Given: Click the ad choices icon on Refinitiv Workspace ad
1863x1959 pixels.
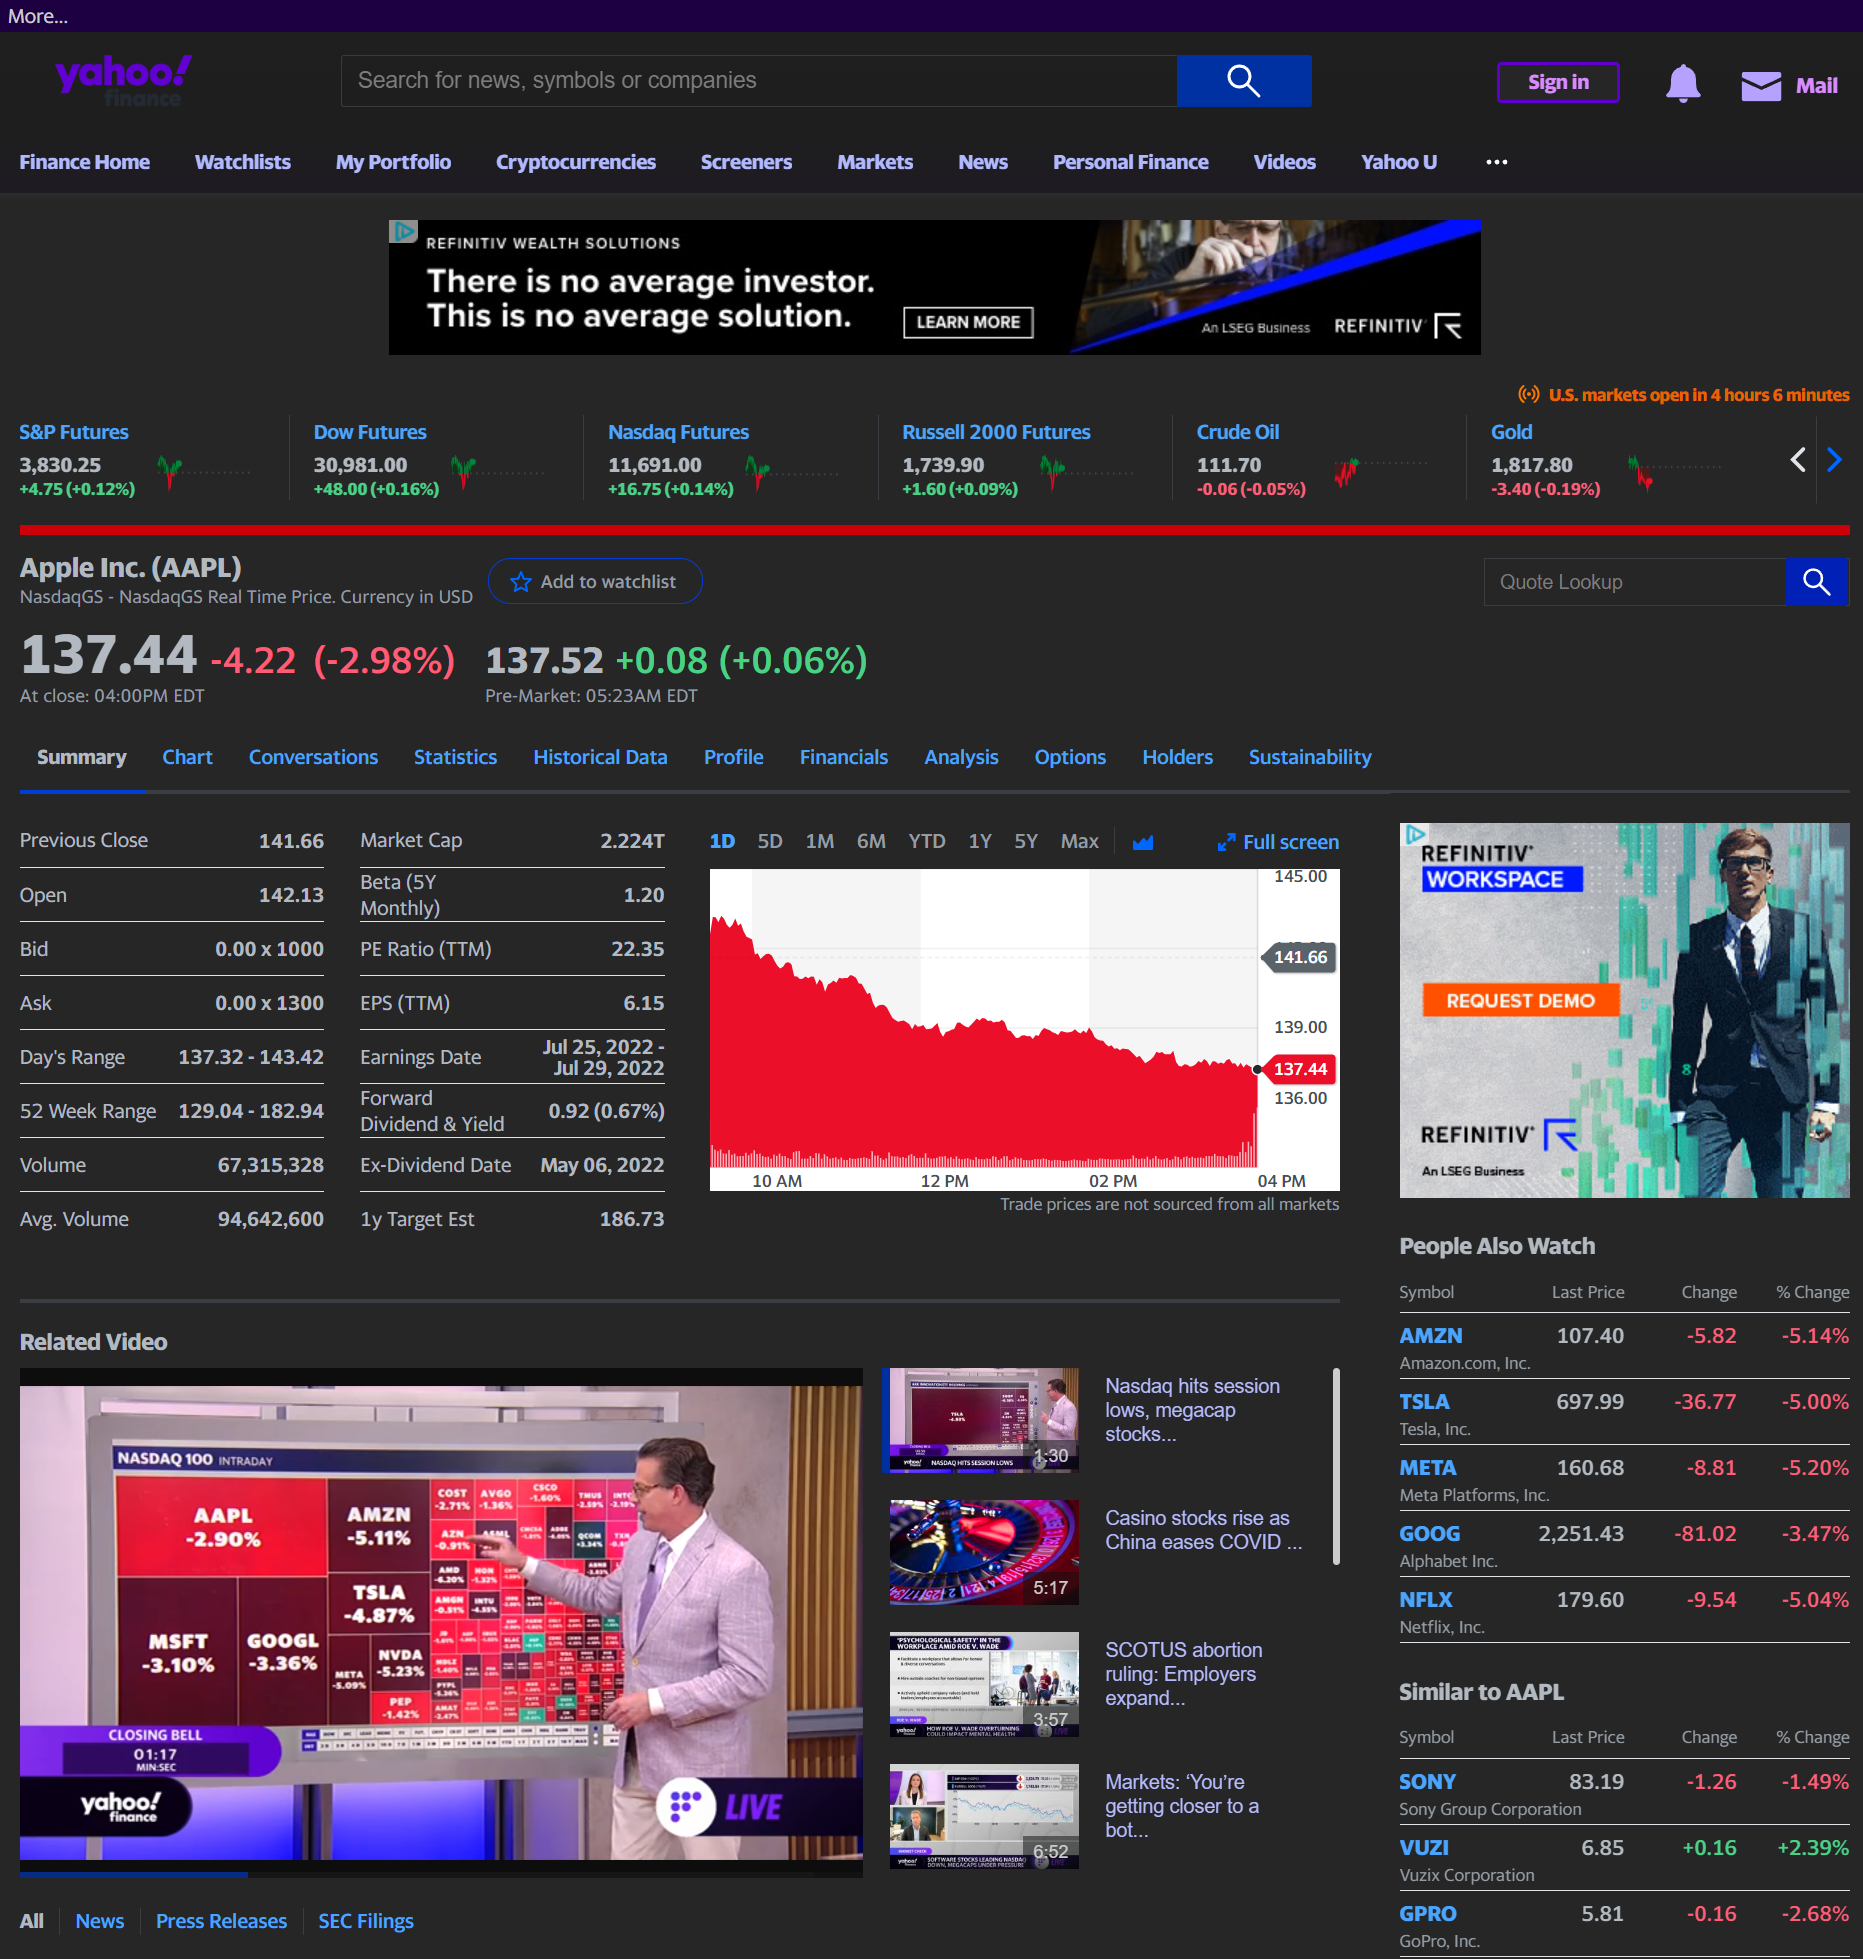Looking at the screenshot, I should [x=1414, y=834].
